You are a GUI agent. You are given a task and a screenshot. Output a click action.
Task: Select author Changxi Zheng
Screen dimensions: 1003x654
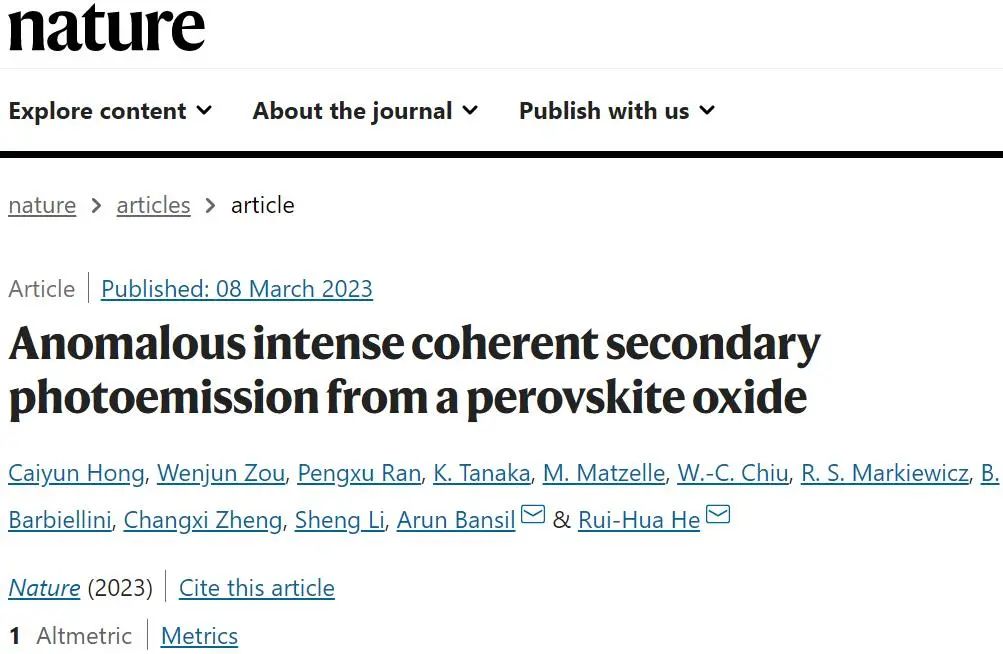pos(203,520)
